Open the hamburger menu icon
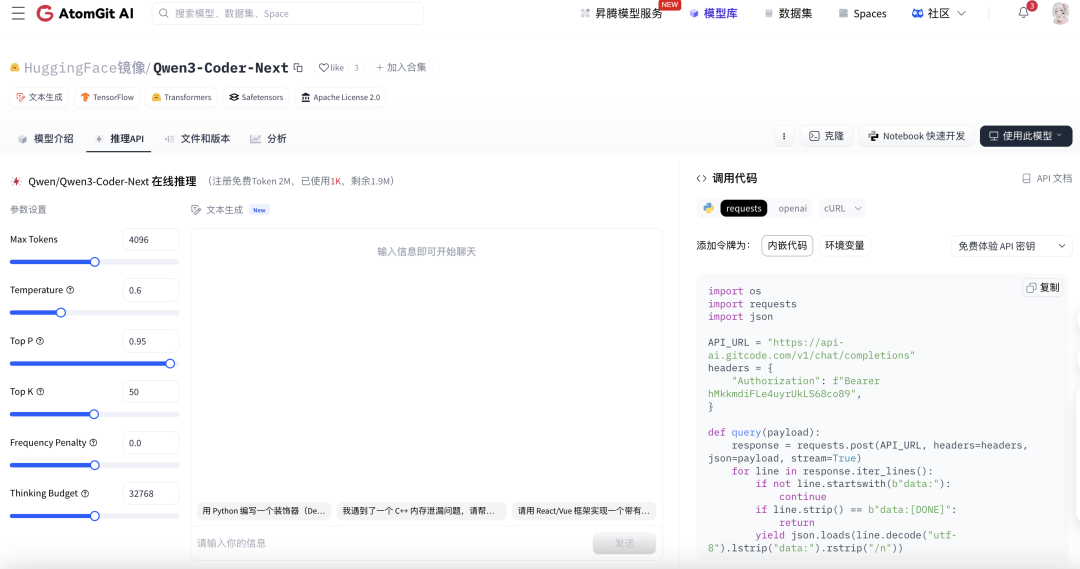Screen dimensions: 1080x569 [18, 13]
